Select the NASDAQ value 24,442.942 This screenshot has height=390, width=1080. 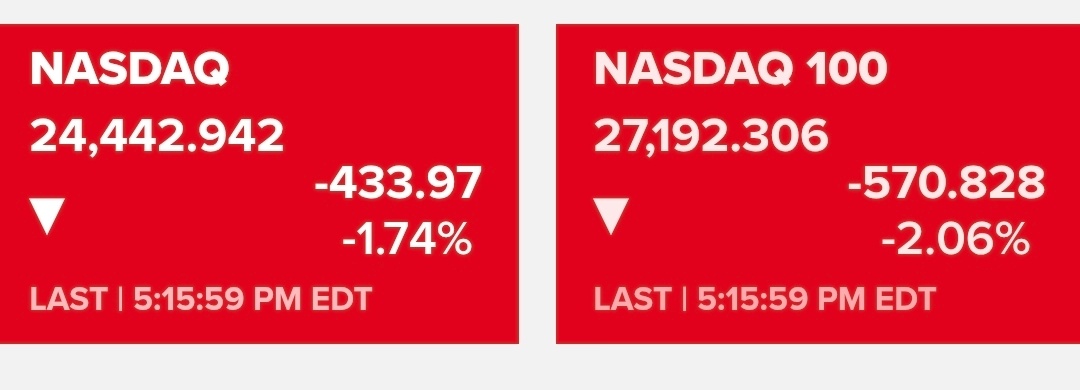tap(157, 136)
